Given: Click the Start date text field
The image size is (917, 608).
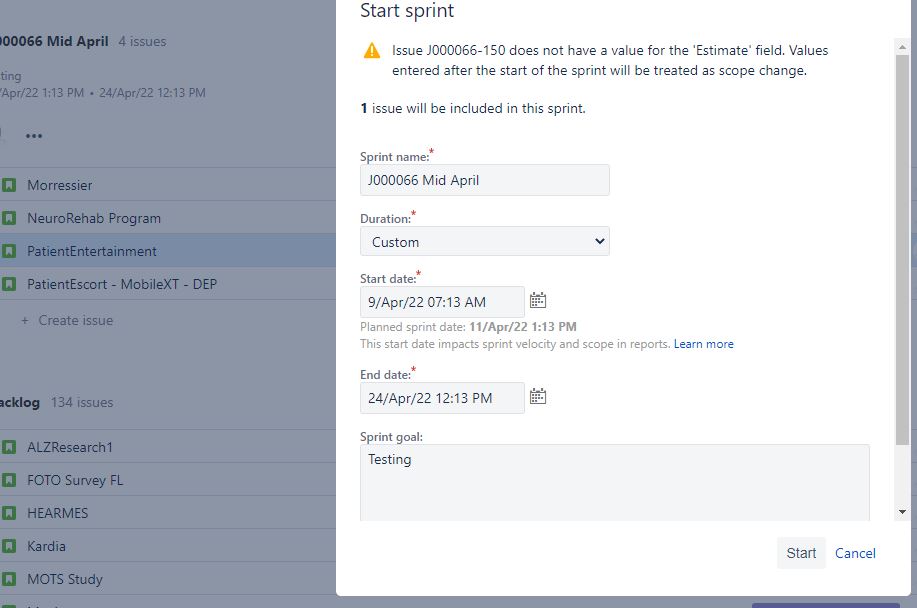Looking at the screenshot, I should [x=442, y=302].
